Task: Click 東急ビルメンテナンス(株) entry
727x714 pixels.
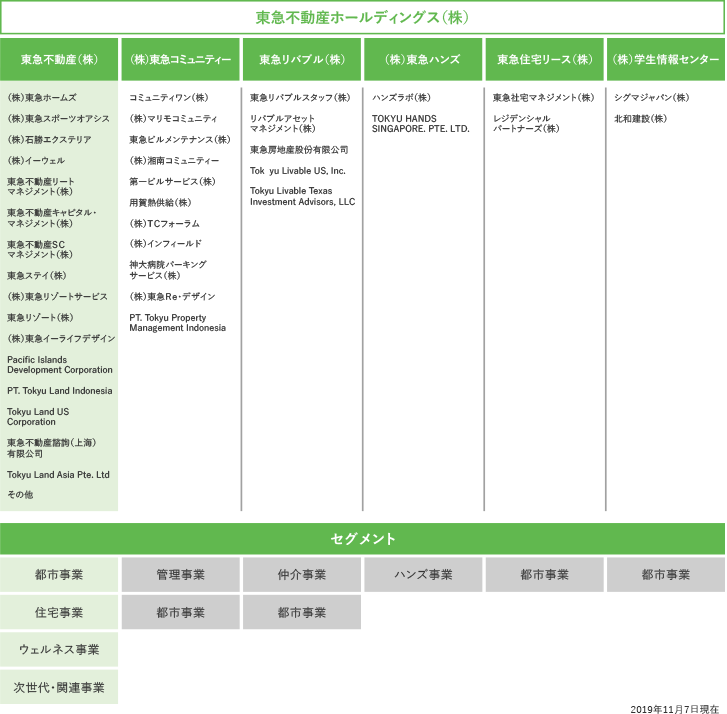Action: point(180,140)
